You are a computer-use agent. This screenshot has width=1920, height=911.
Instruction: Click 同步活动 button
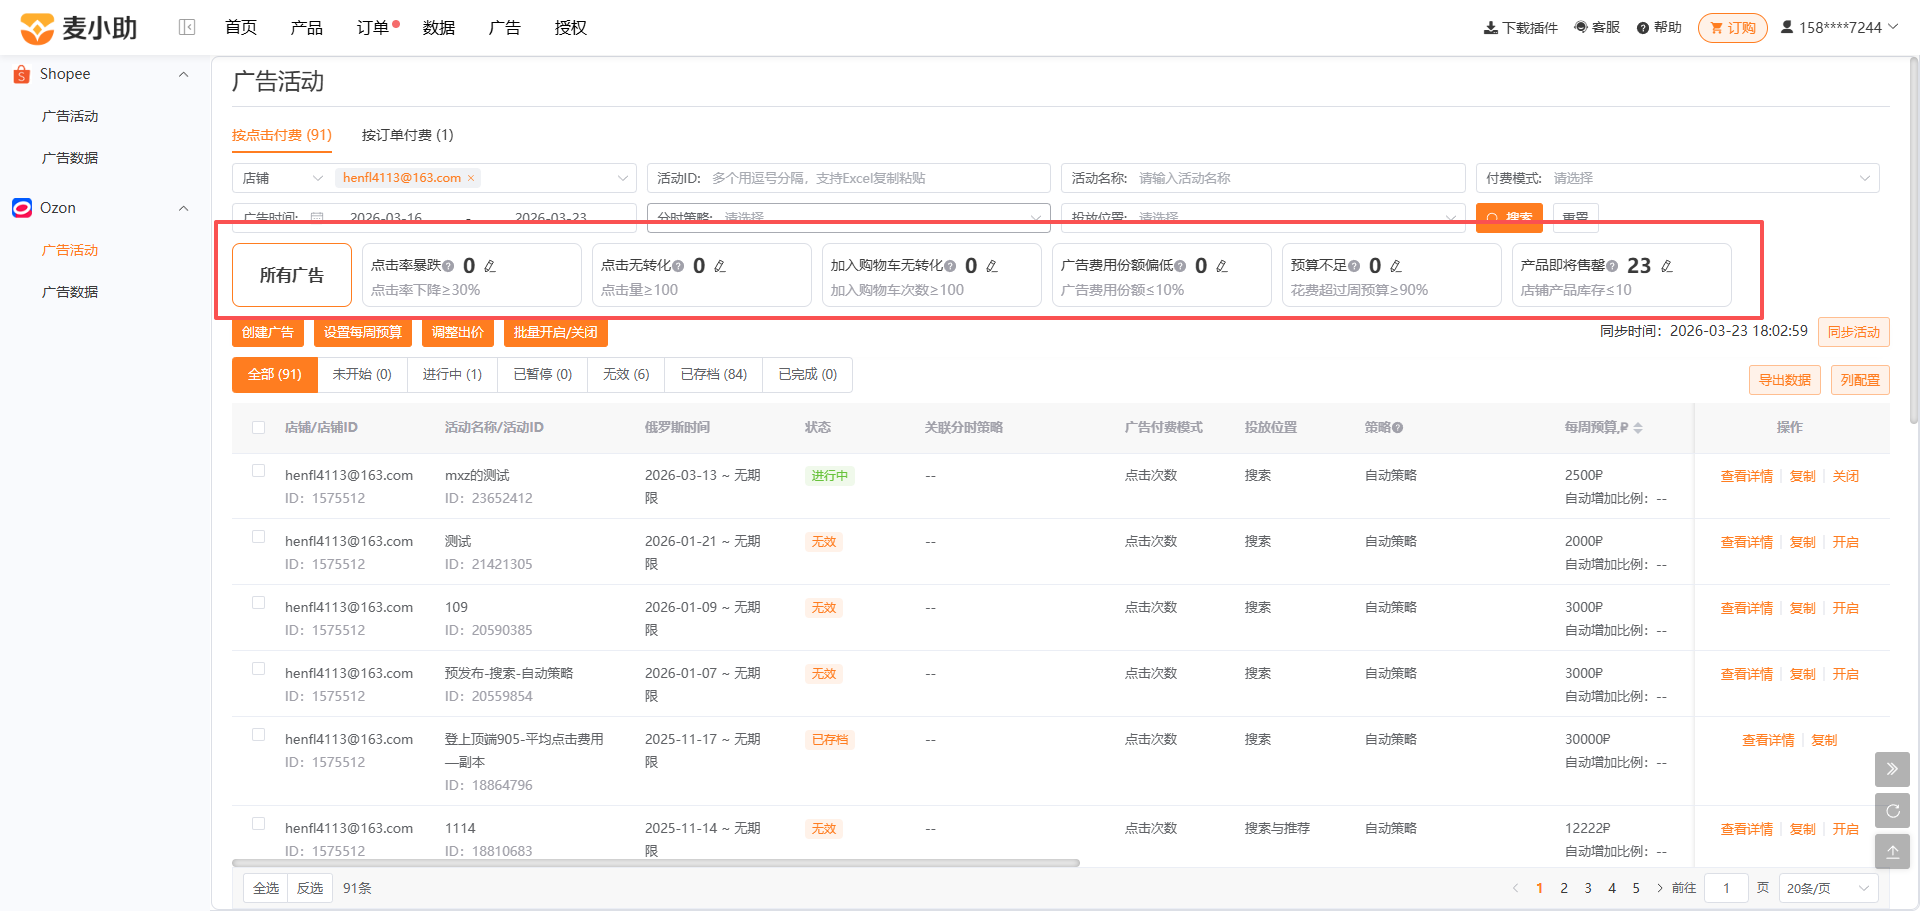1854,332
